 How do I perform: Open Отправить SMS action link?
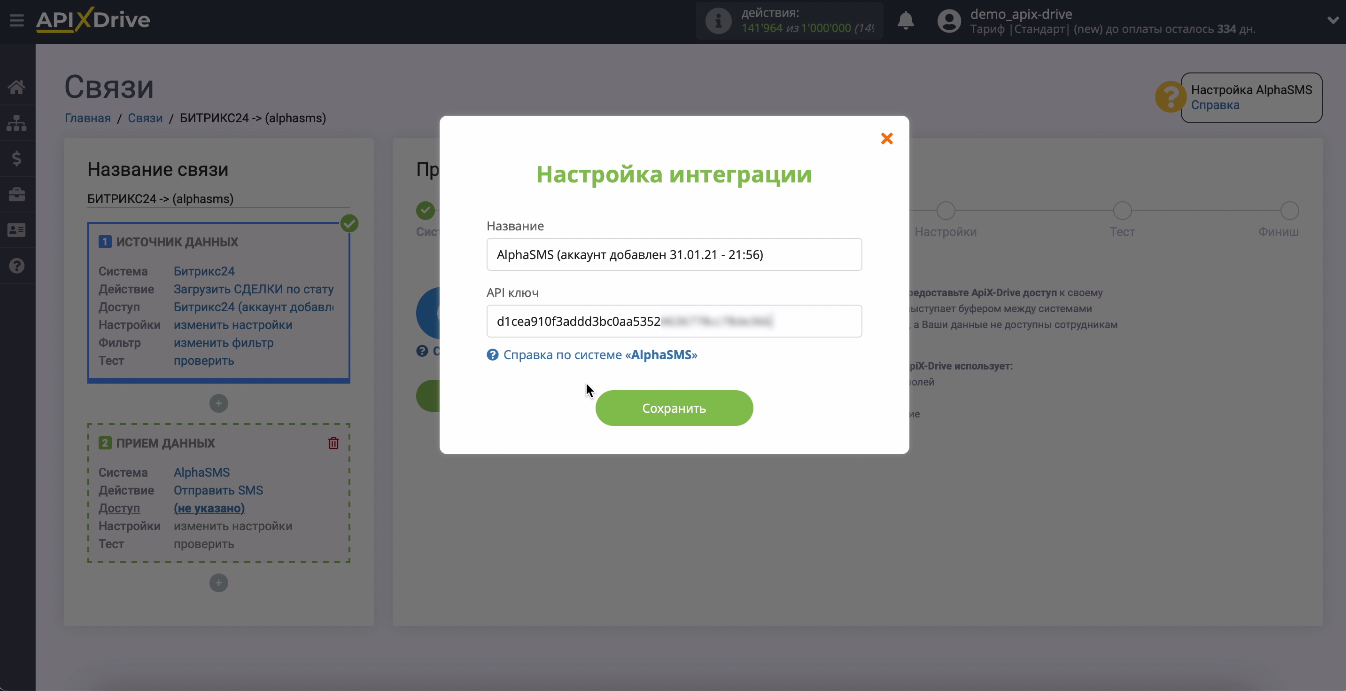click(219, 490)
